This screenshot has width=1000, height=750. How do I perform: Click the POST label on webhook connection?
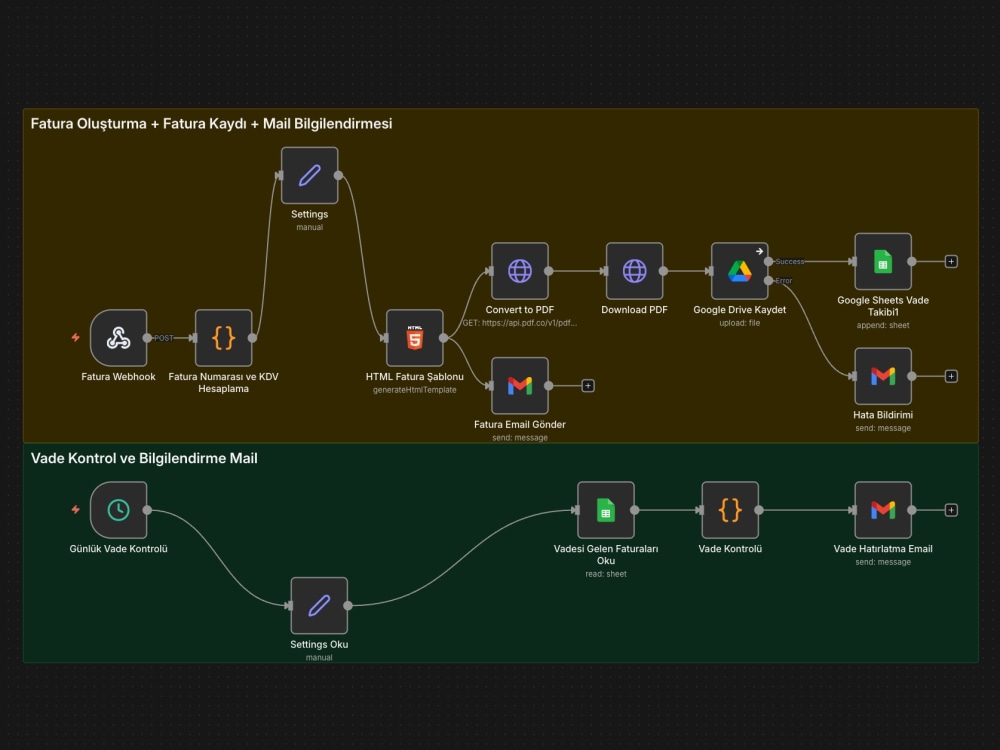coord(163,338)
